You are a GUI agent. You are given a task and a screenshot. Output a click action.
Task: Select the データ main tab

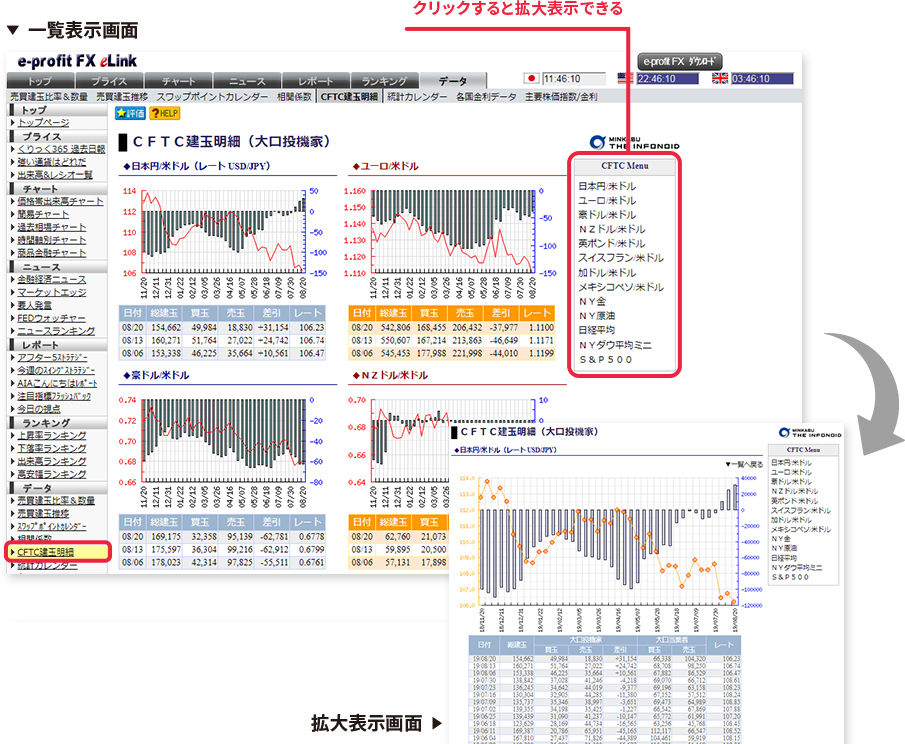453,81
